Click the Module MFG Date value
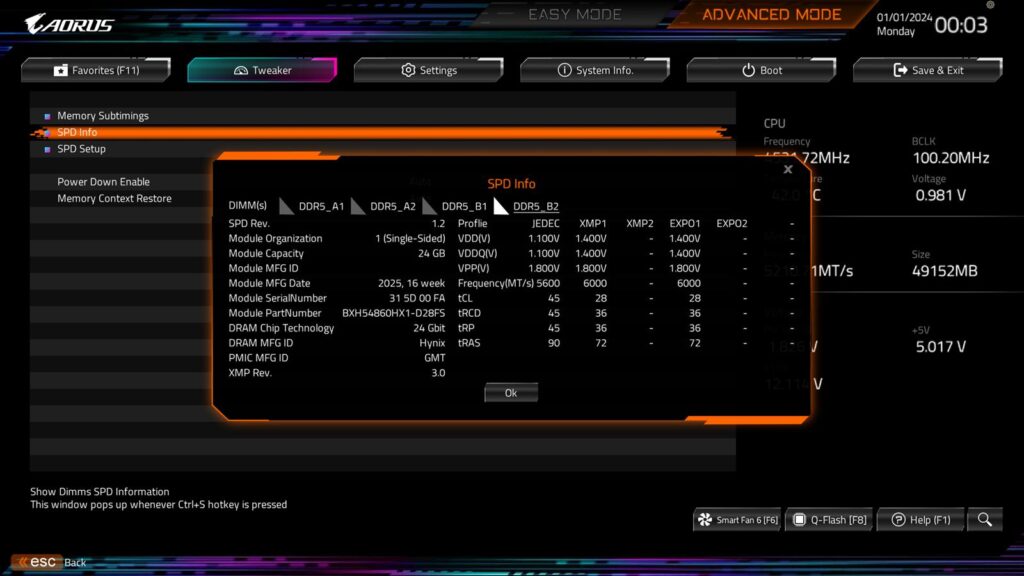The width and height of the screenshot is (1024, 576). pos(411,283)
